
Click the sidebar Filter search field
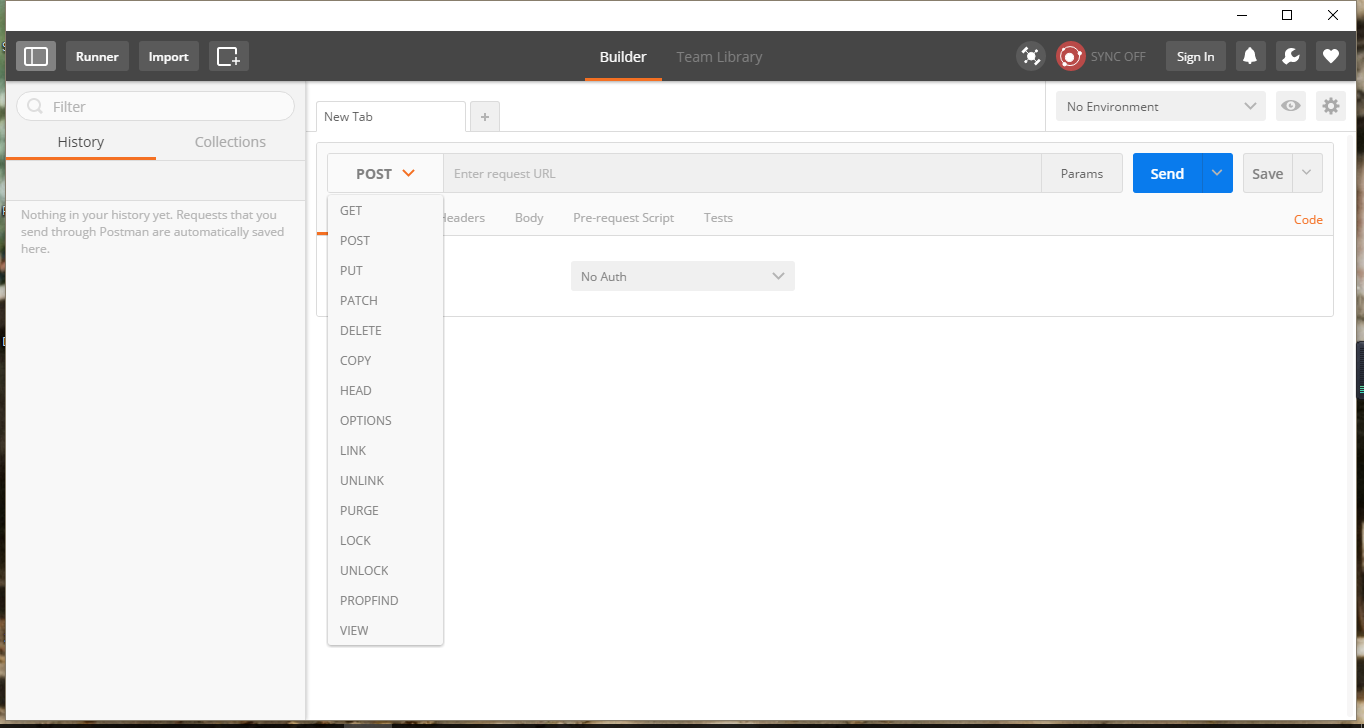pyautogui.click(x=155, y=106)
